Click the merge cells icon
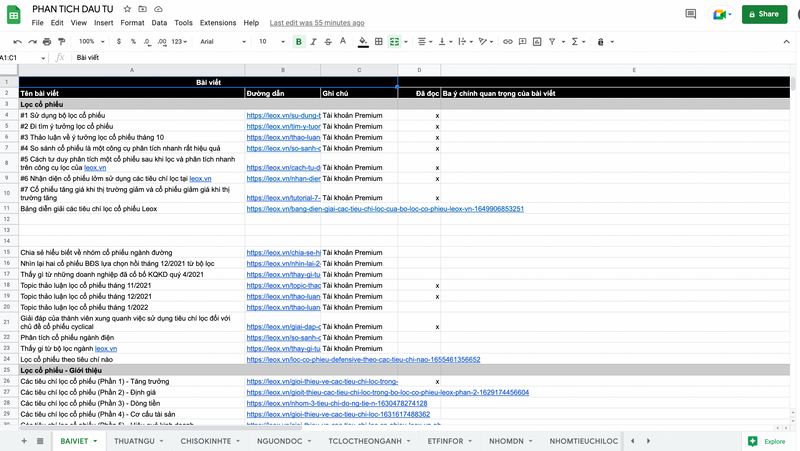This screenshot has height=451, width=800. tap(394, 42)
